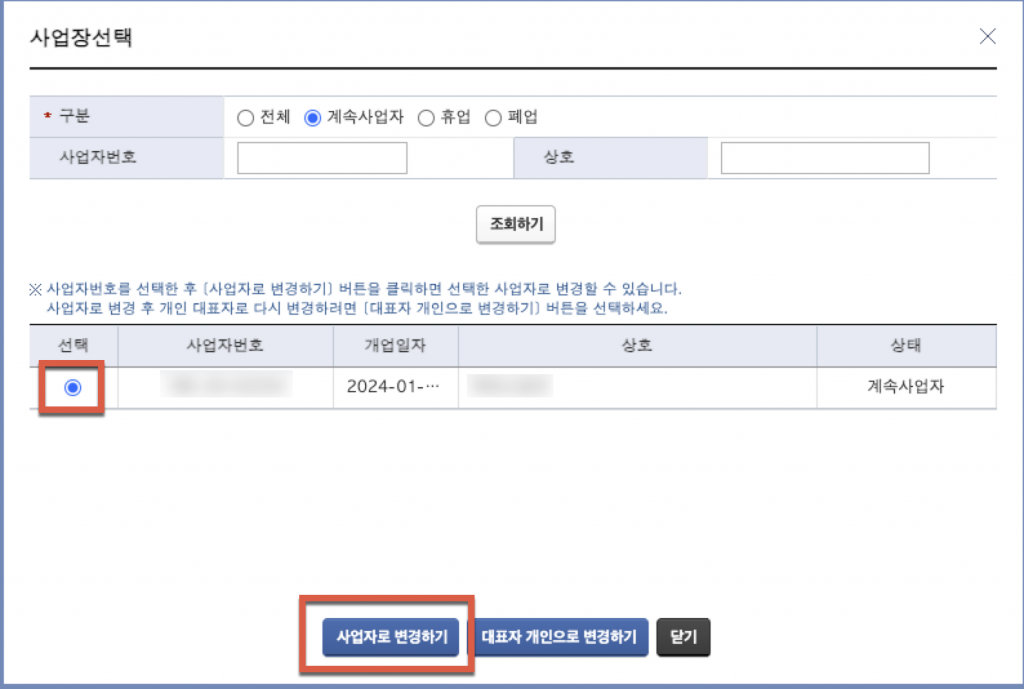Image resolution: width=1024 pixels, height=689 pixels.
Task: Select the 전체 radio option
Action: pos(246,118)
